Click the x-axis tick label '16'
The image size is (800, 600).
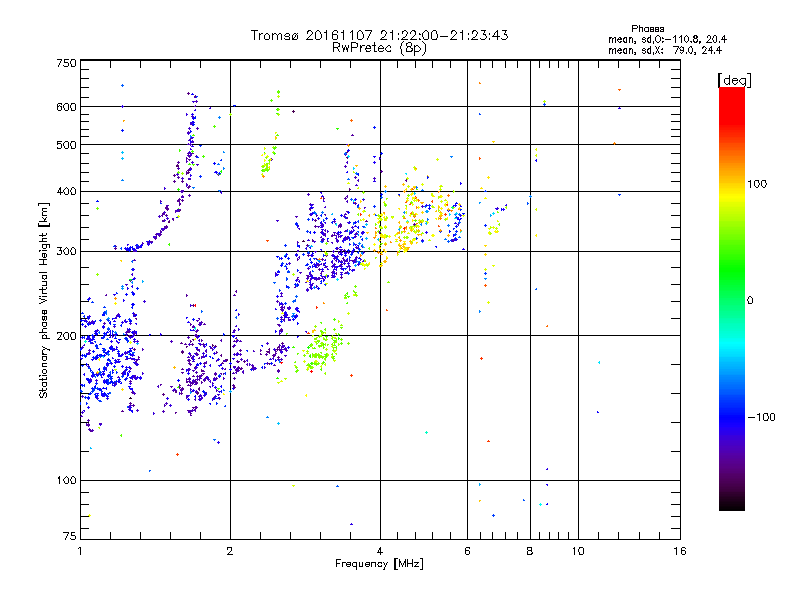coord(680,551)
